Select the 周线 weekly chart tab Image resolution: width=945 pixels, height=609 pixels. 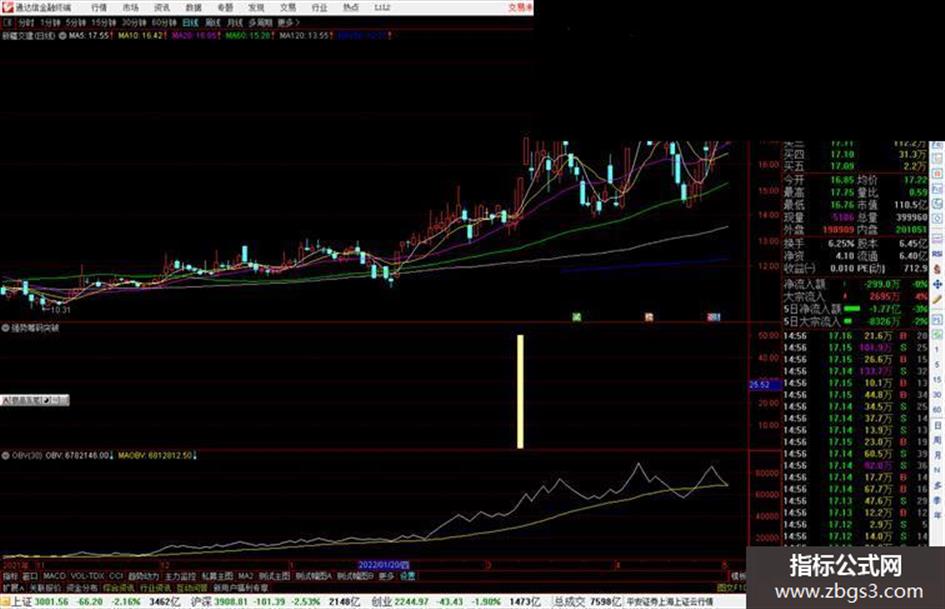point(213,22)
